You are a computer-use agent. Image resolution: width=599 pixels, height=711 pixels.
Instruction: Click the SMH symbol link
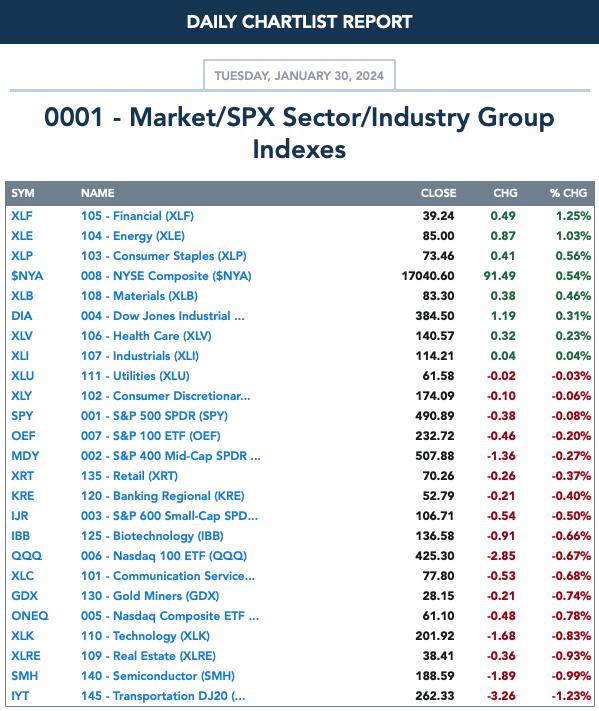(24, 676)
